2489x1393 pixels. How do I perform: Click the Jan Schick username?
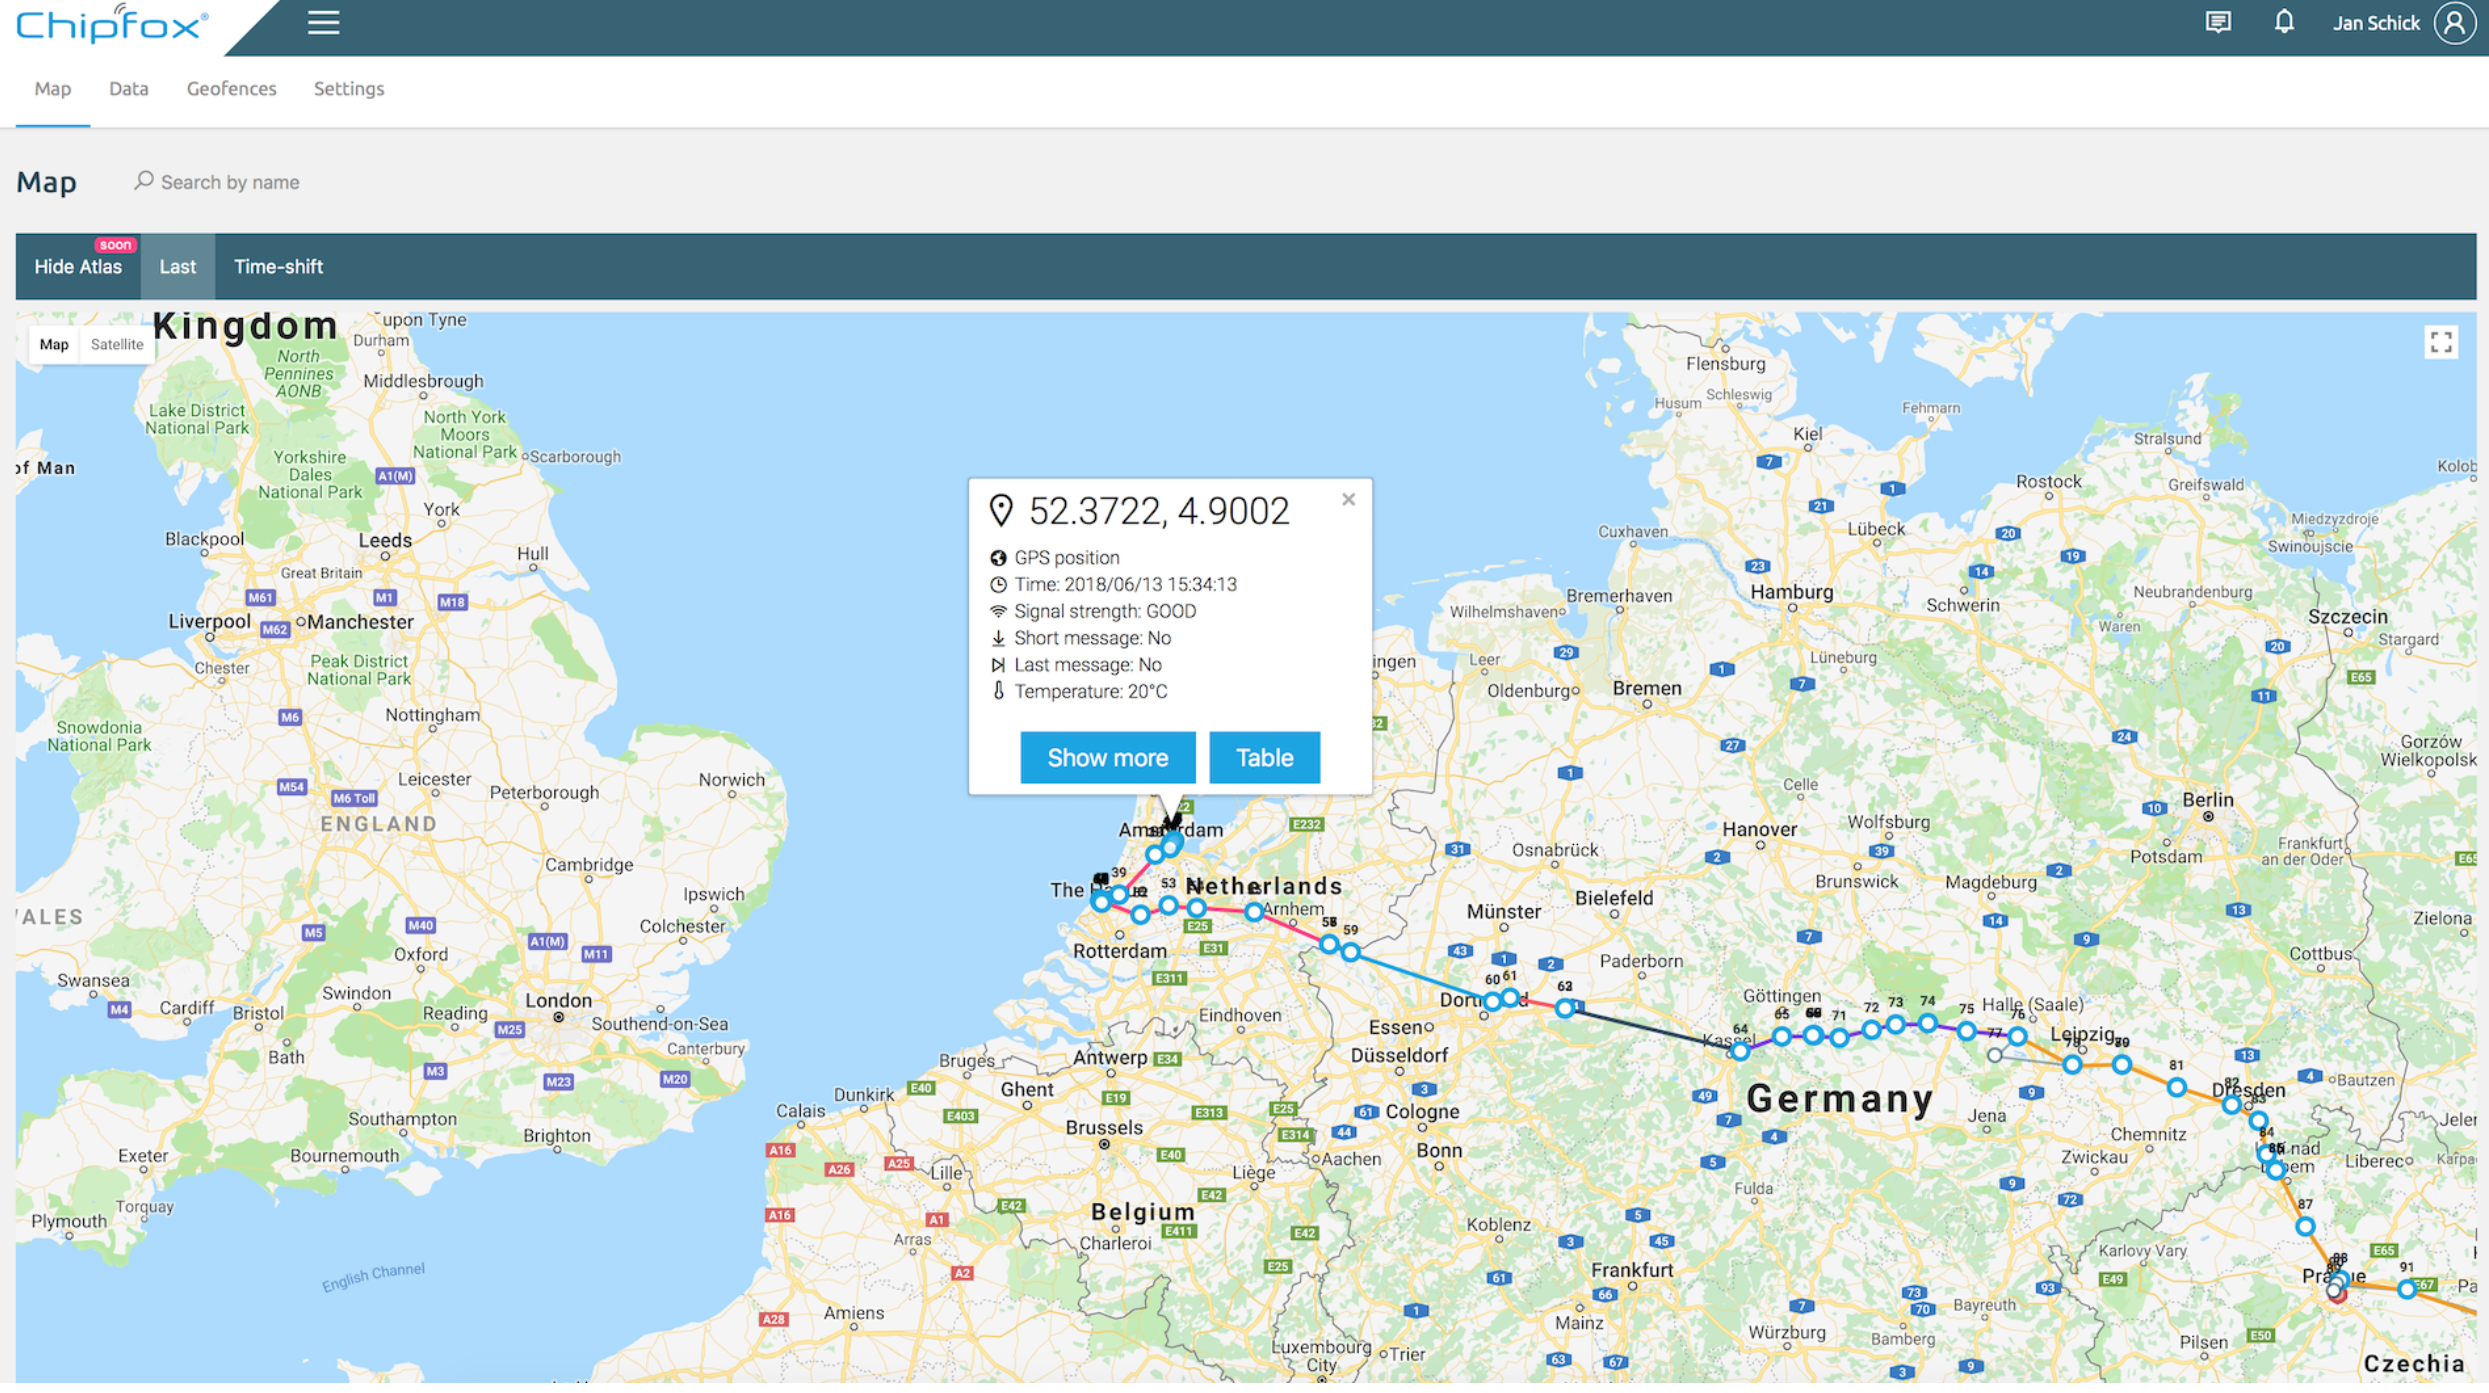(2376, 23)
